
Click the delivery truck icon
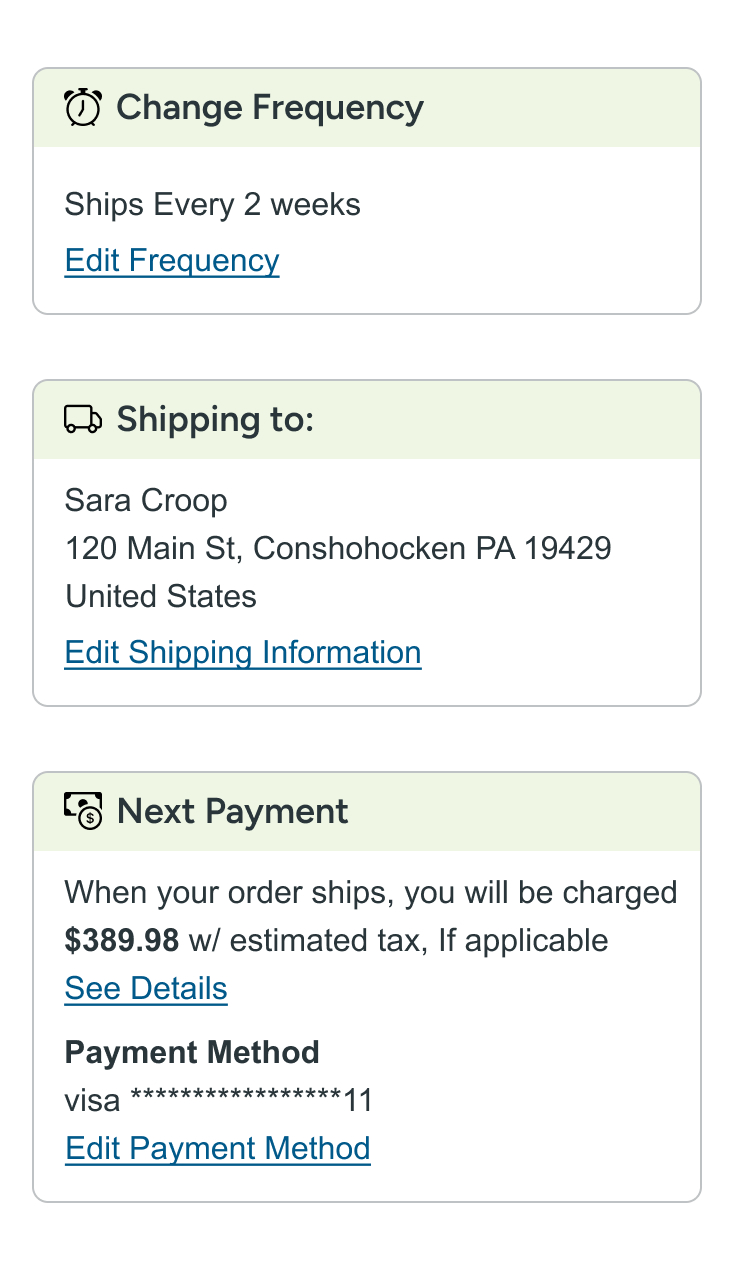click(83, 420)
